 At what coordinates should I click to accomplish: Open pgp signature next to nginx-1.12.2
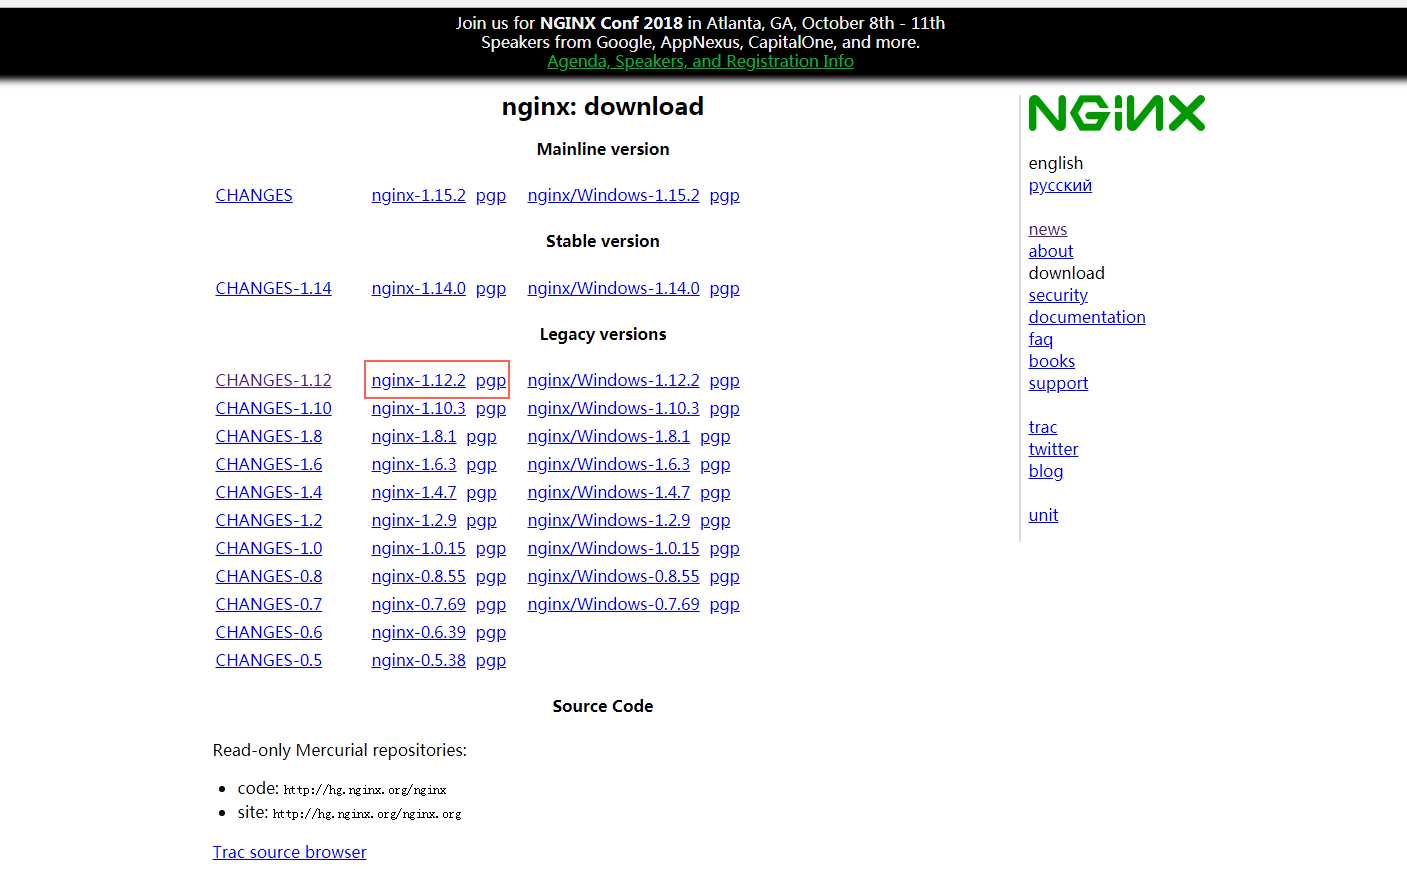click(491, 380)
